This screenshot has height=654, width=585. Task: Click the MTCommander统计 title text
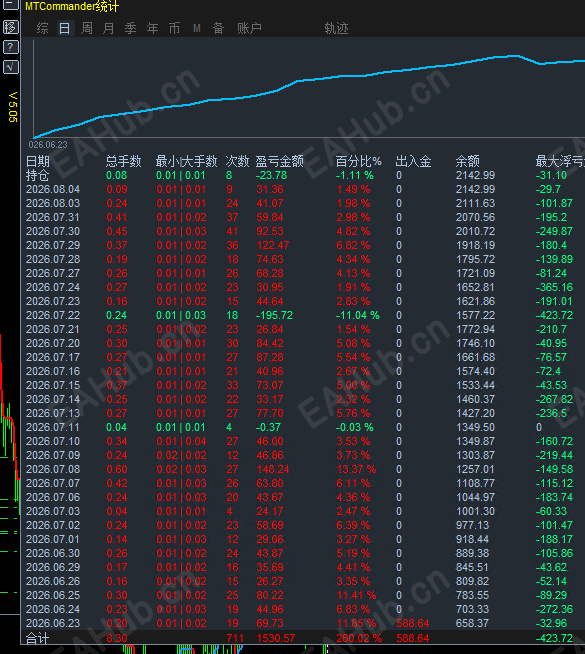[x=72, y=6]
